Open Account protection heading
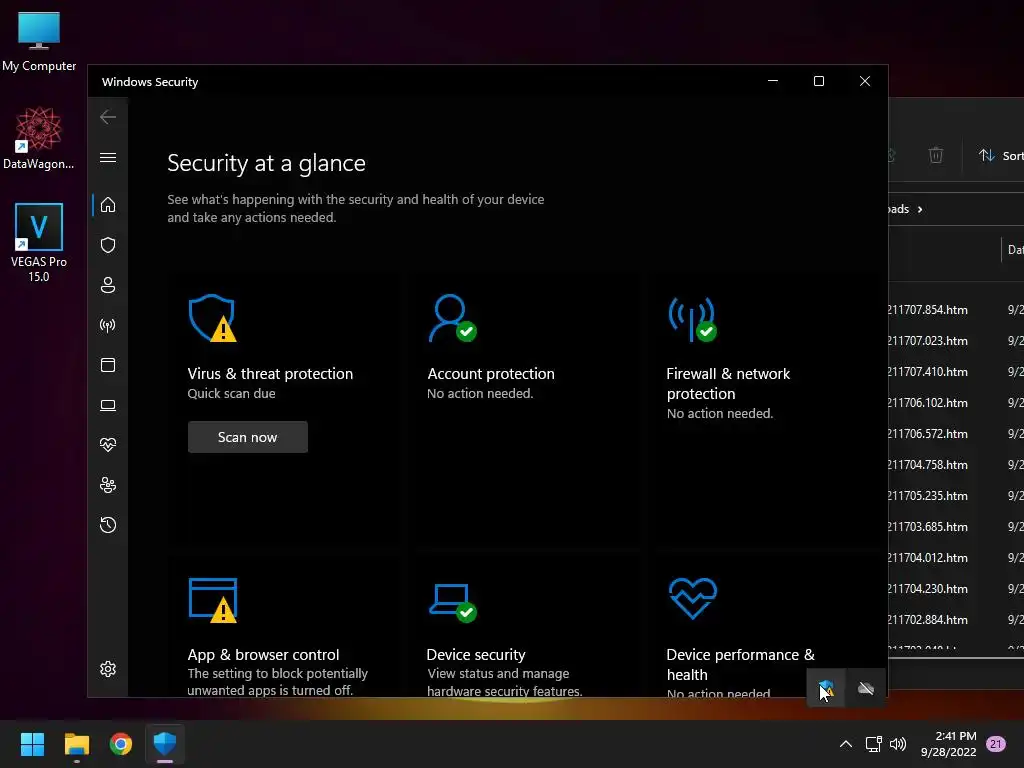The image size is (1024, 768). click(490, 374)
